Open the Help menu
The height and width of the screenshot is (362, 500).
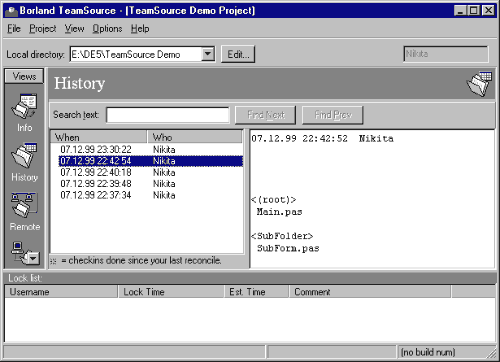point(140,29)
